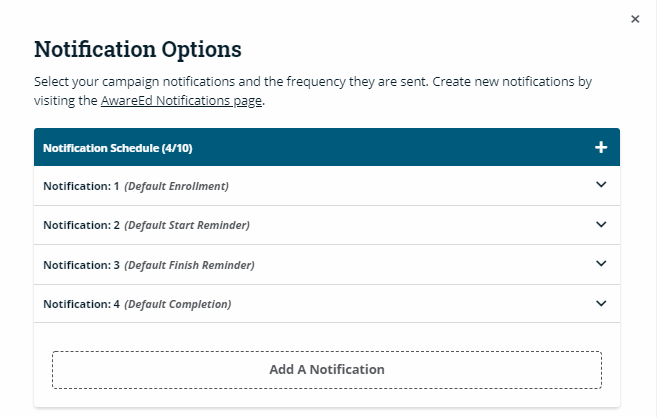The width and height of the screenshot is (657, 417).
Task: Click the (Default Start Reminder) italic label
Action: click(x=187, y=225)
